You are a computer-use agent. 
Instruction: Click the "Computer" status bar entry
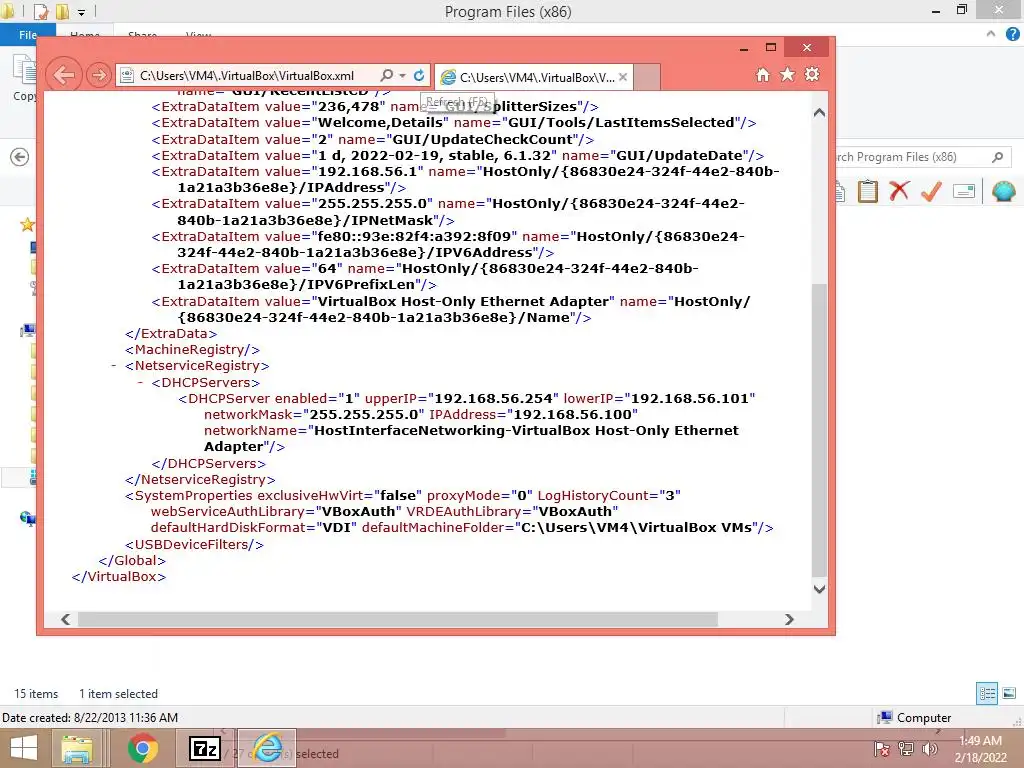point(914,718)
